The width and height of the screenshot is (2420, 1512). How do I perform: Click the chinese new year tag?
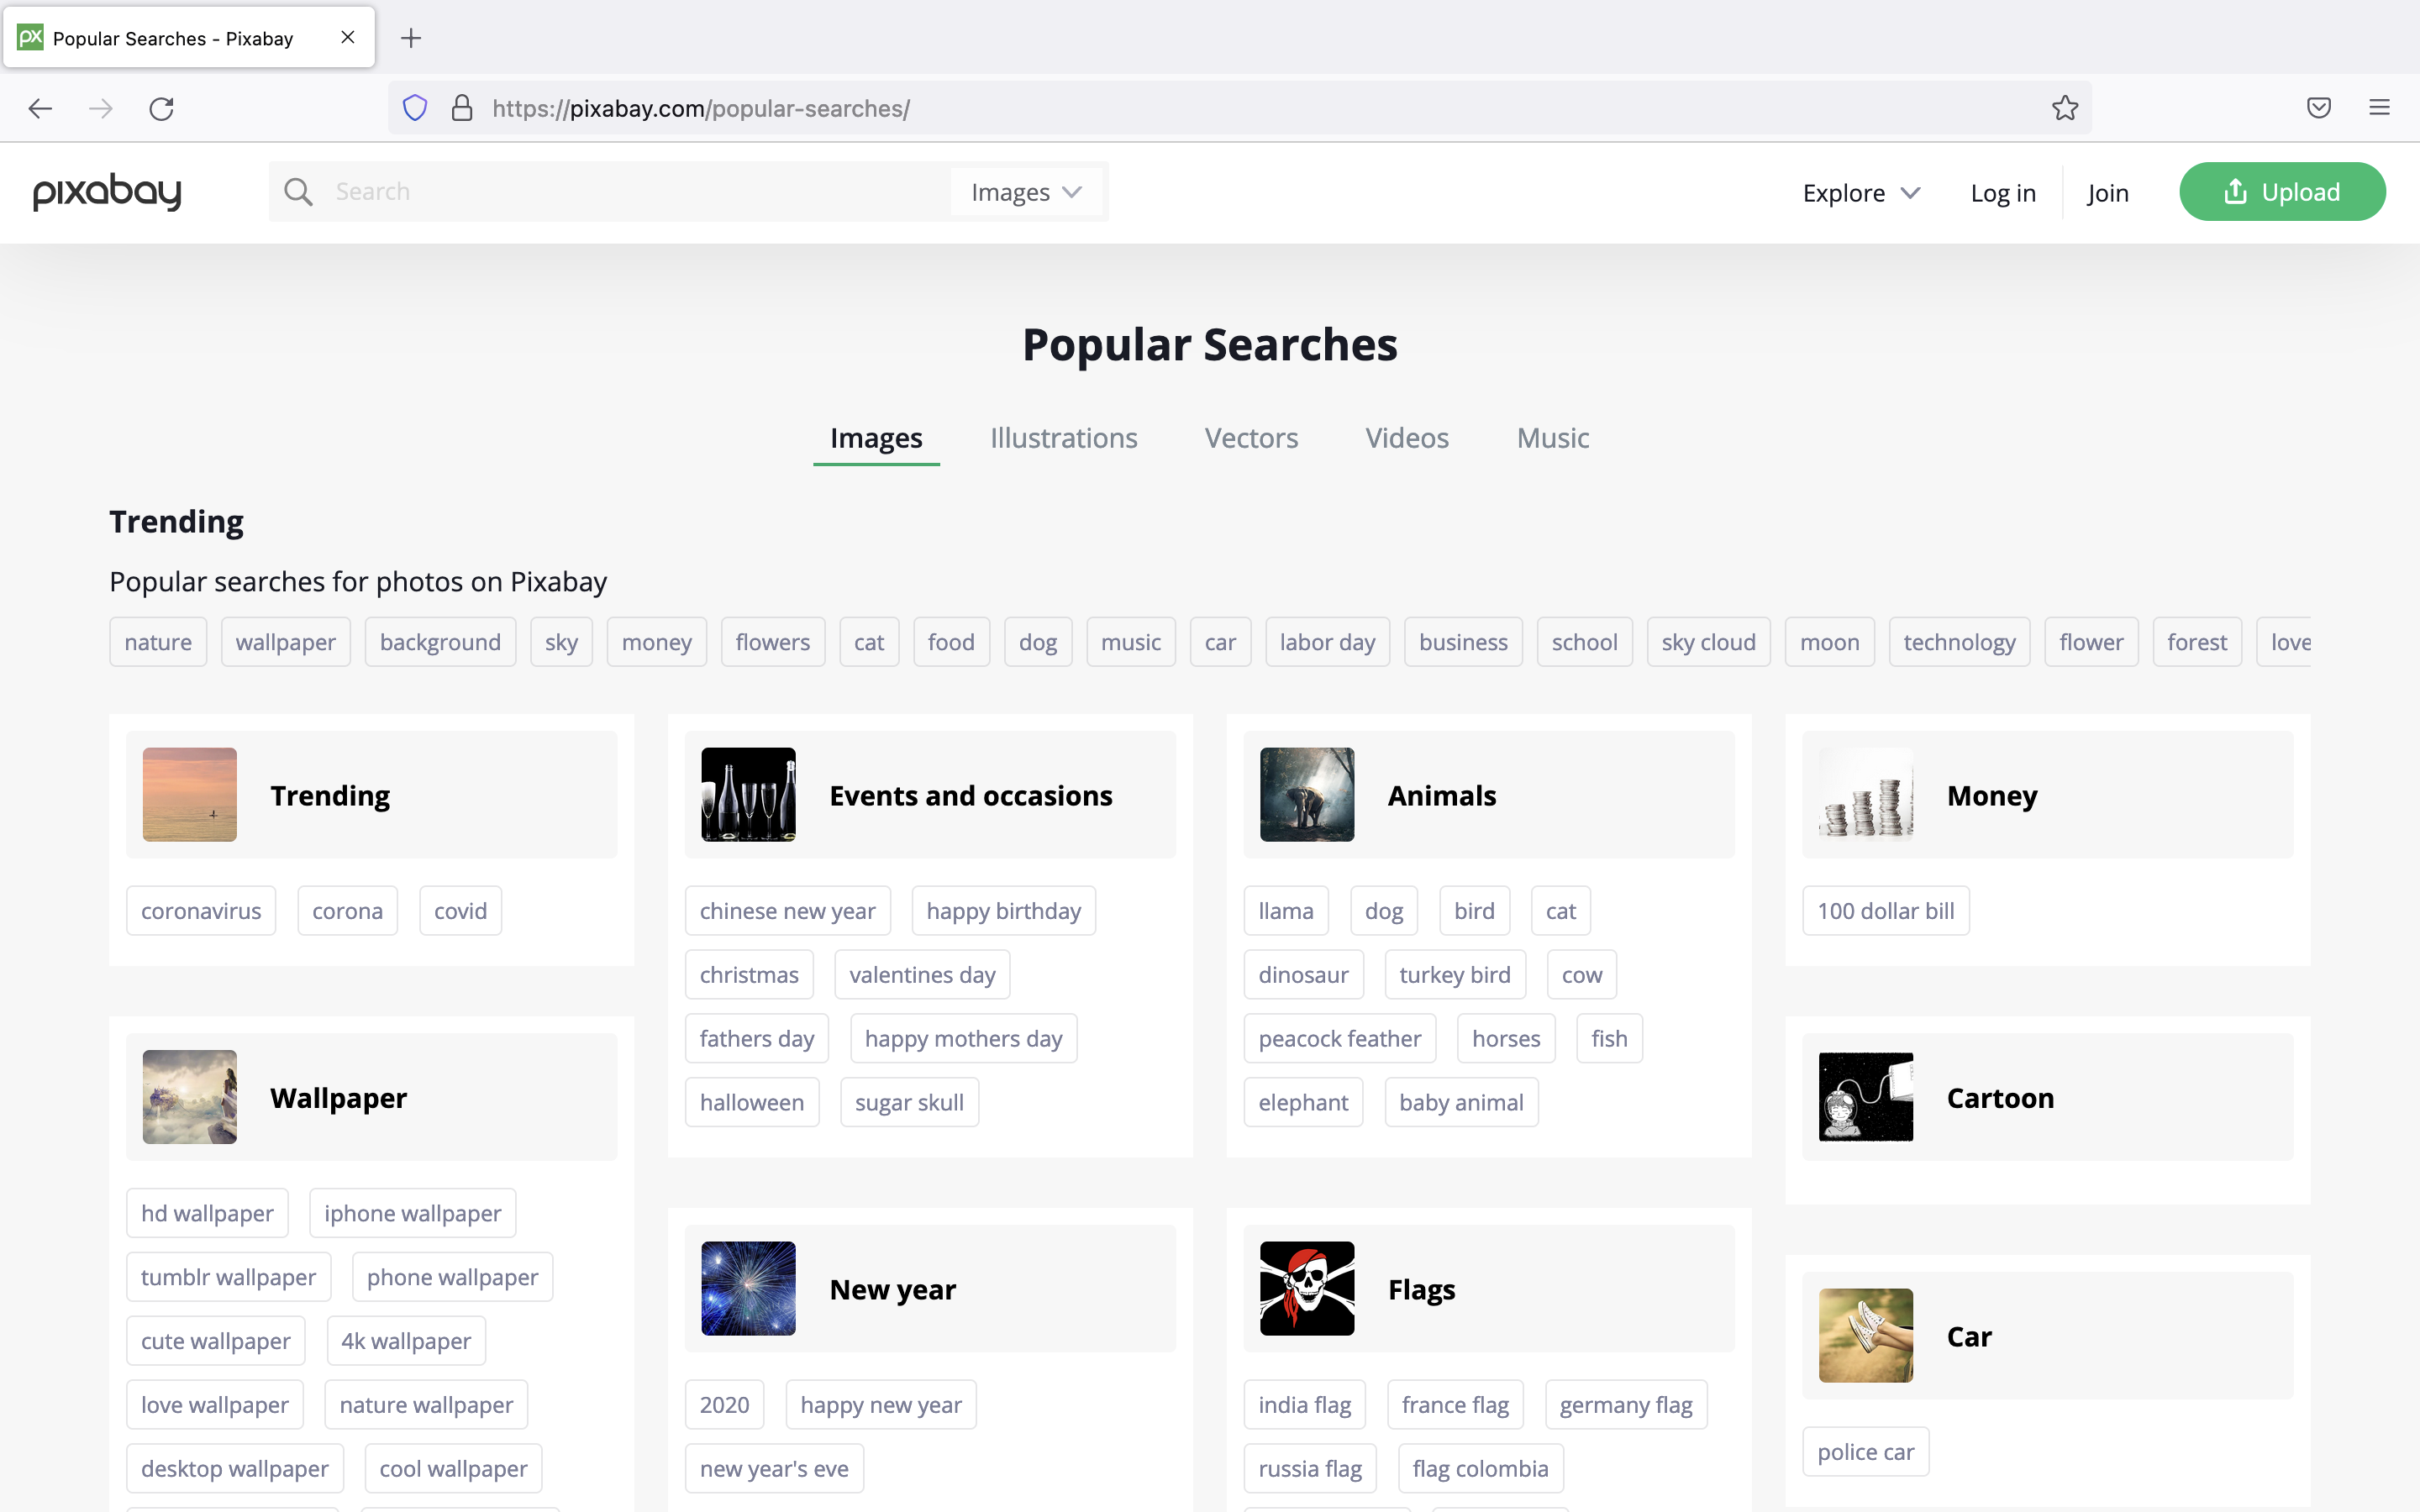(787, 911)
